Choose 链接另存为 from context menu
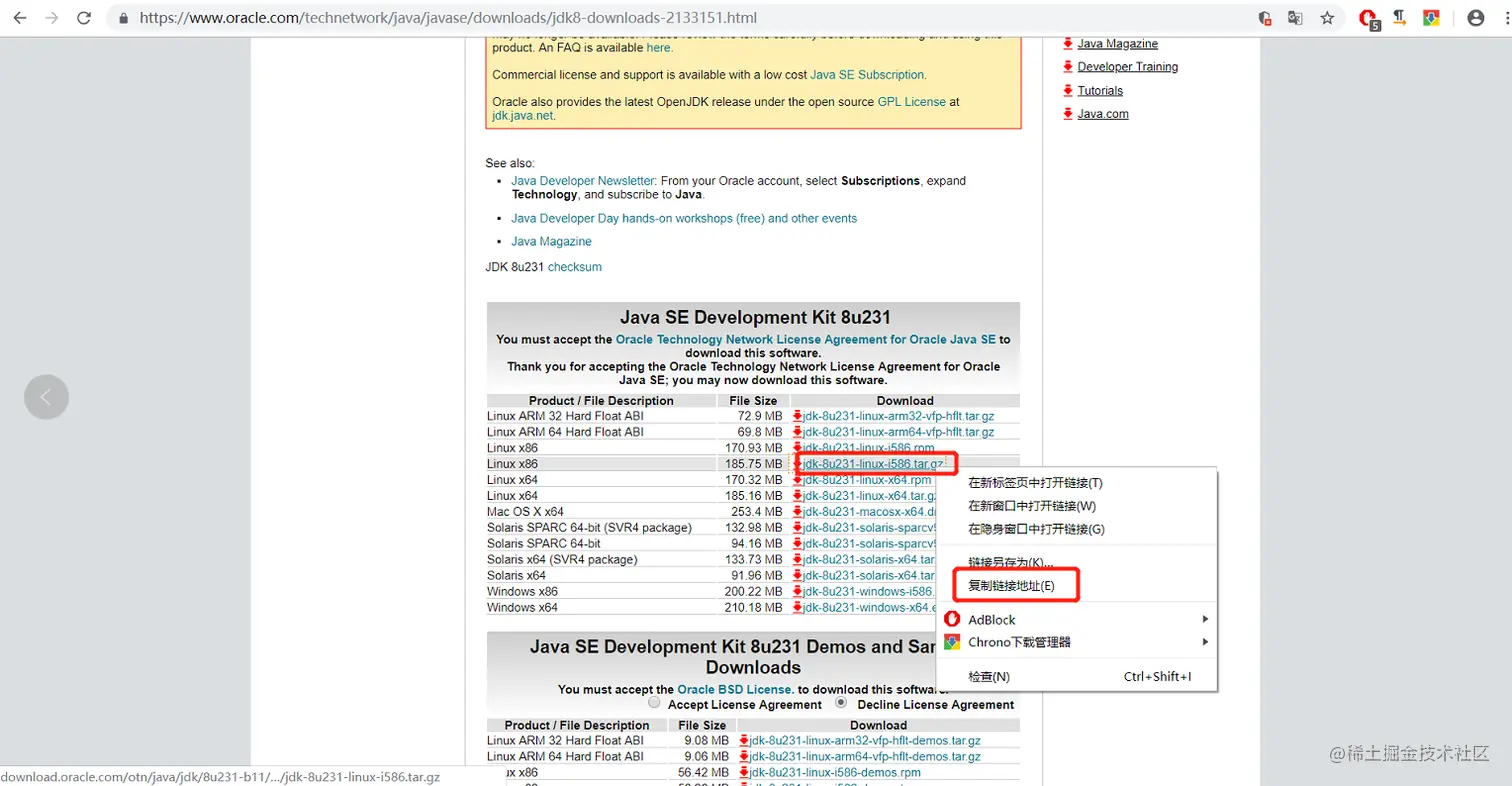 1011,562
